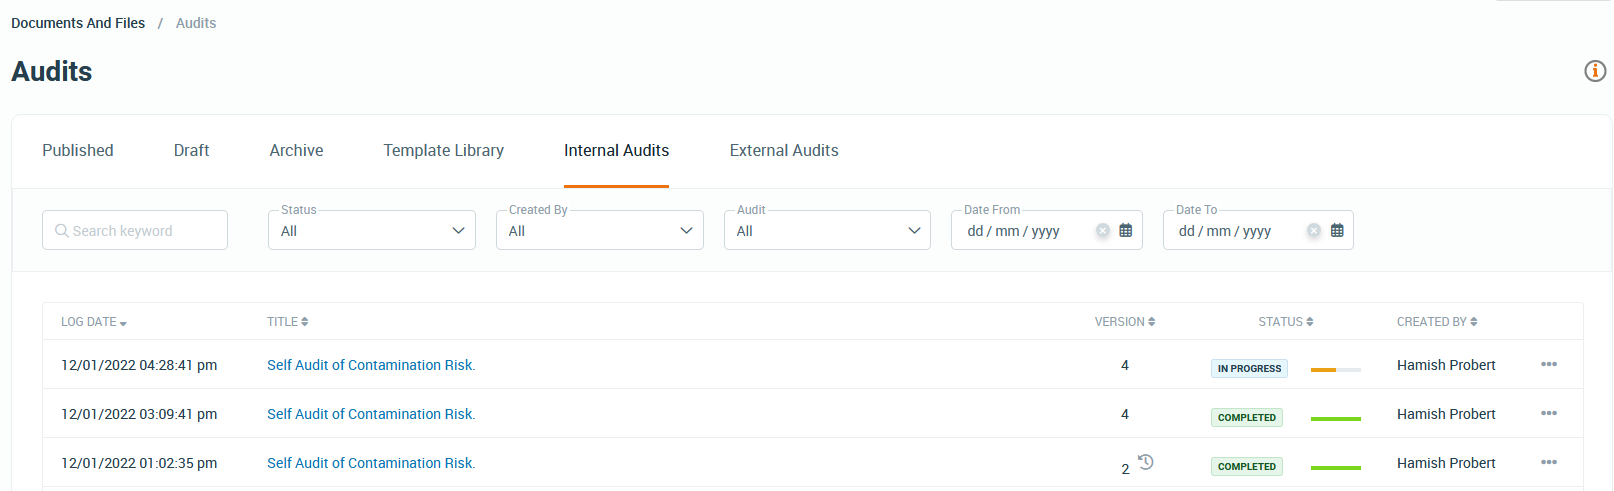Open actions menu for In Progress audit

point(1548,365)
